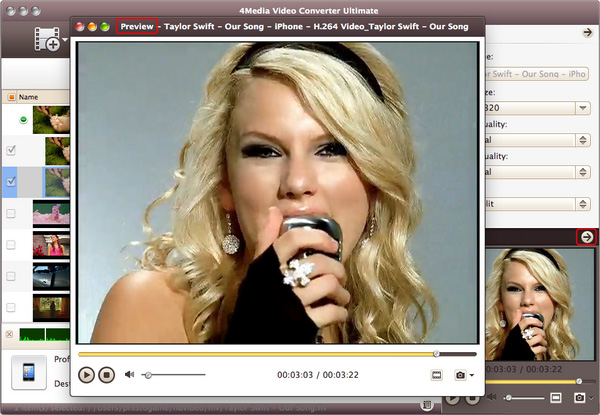Toggle checkbox of the highlighted third file row
The image size is (600, 415).
coord(11,181)
